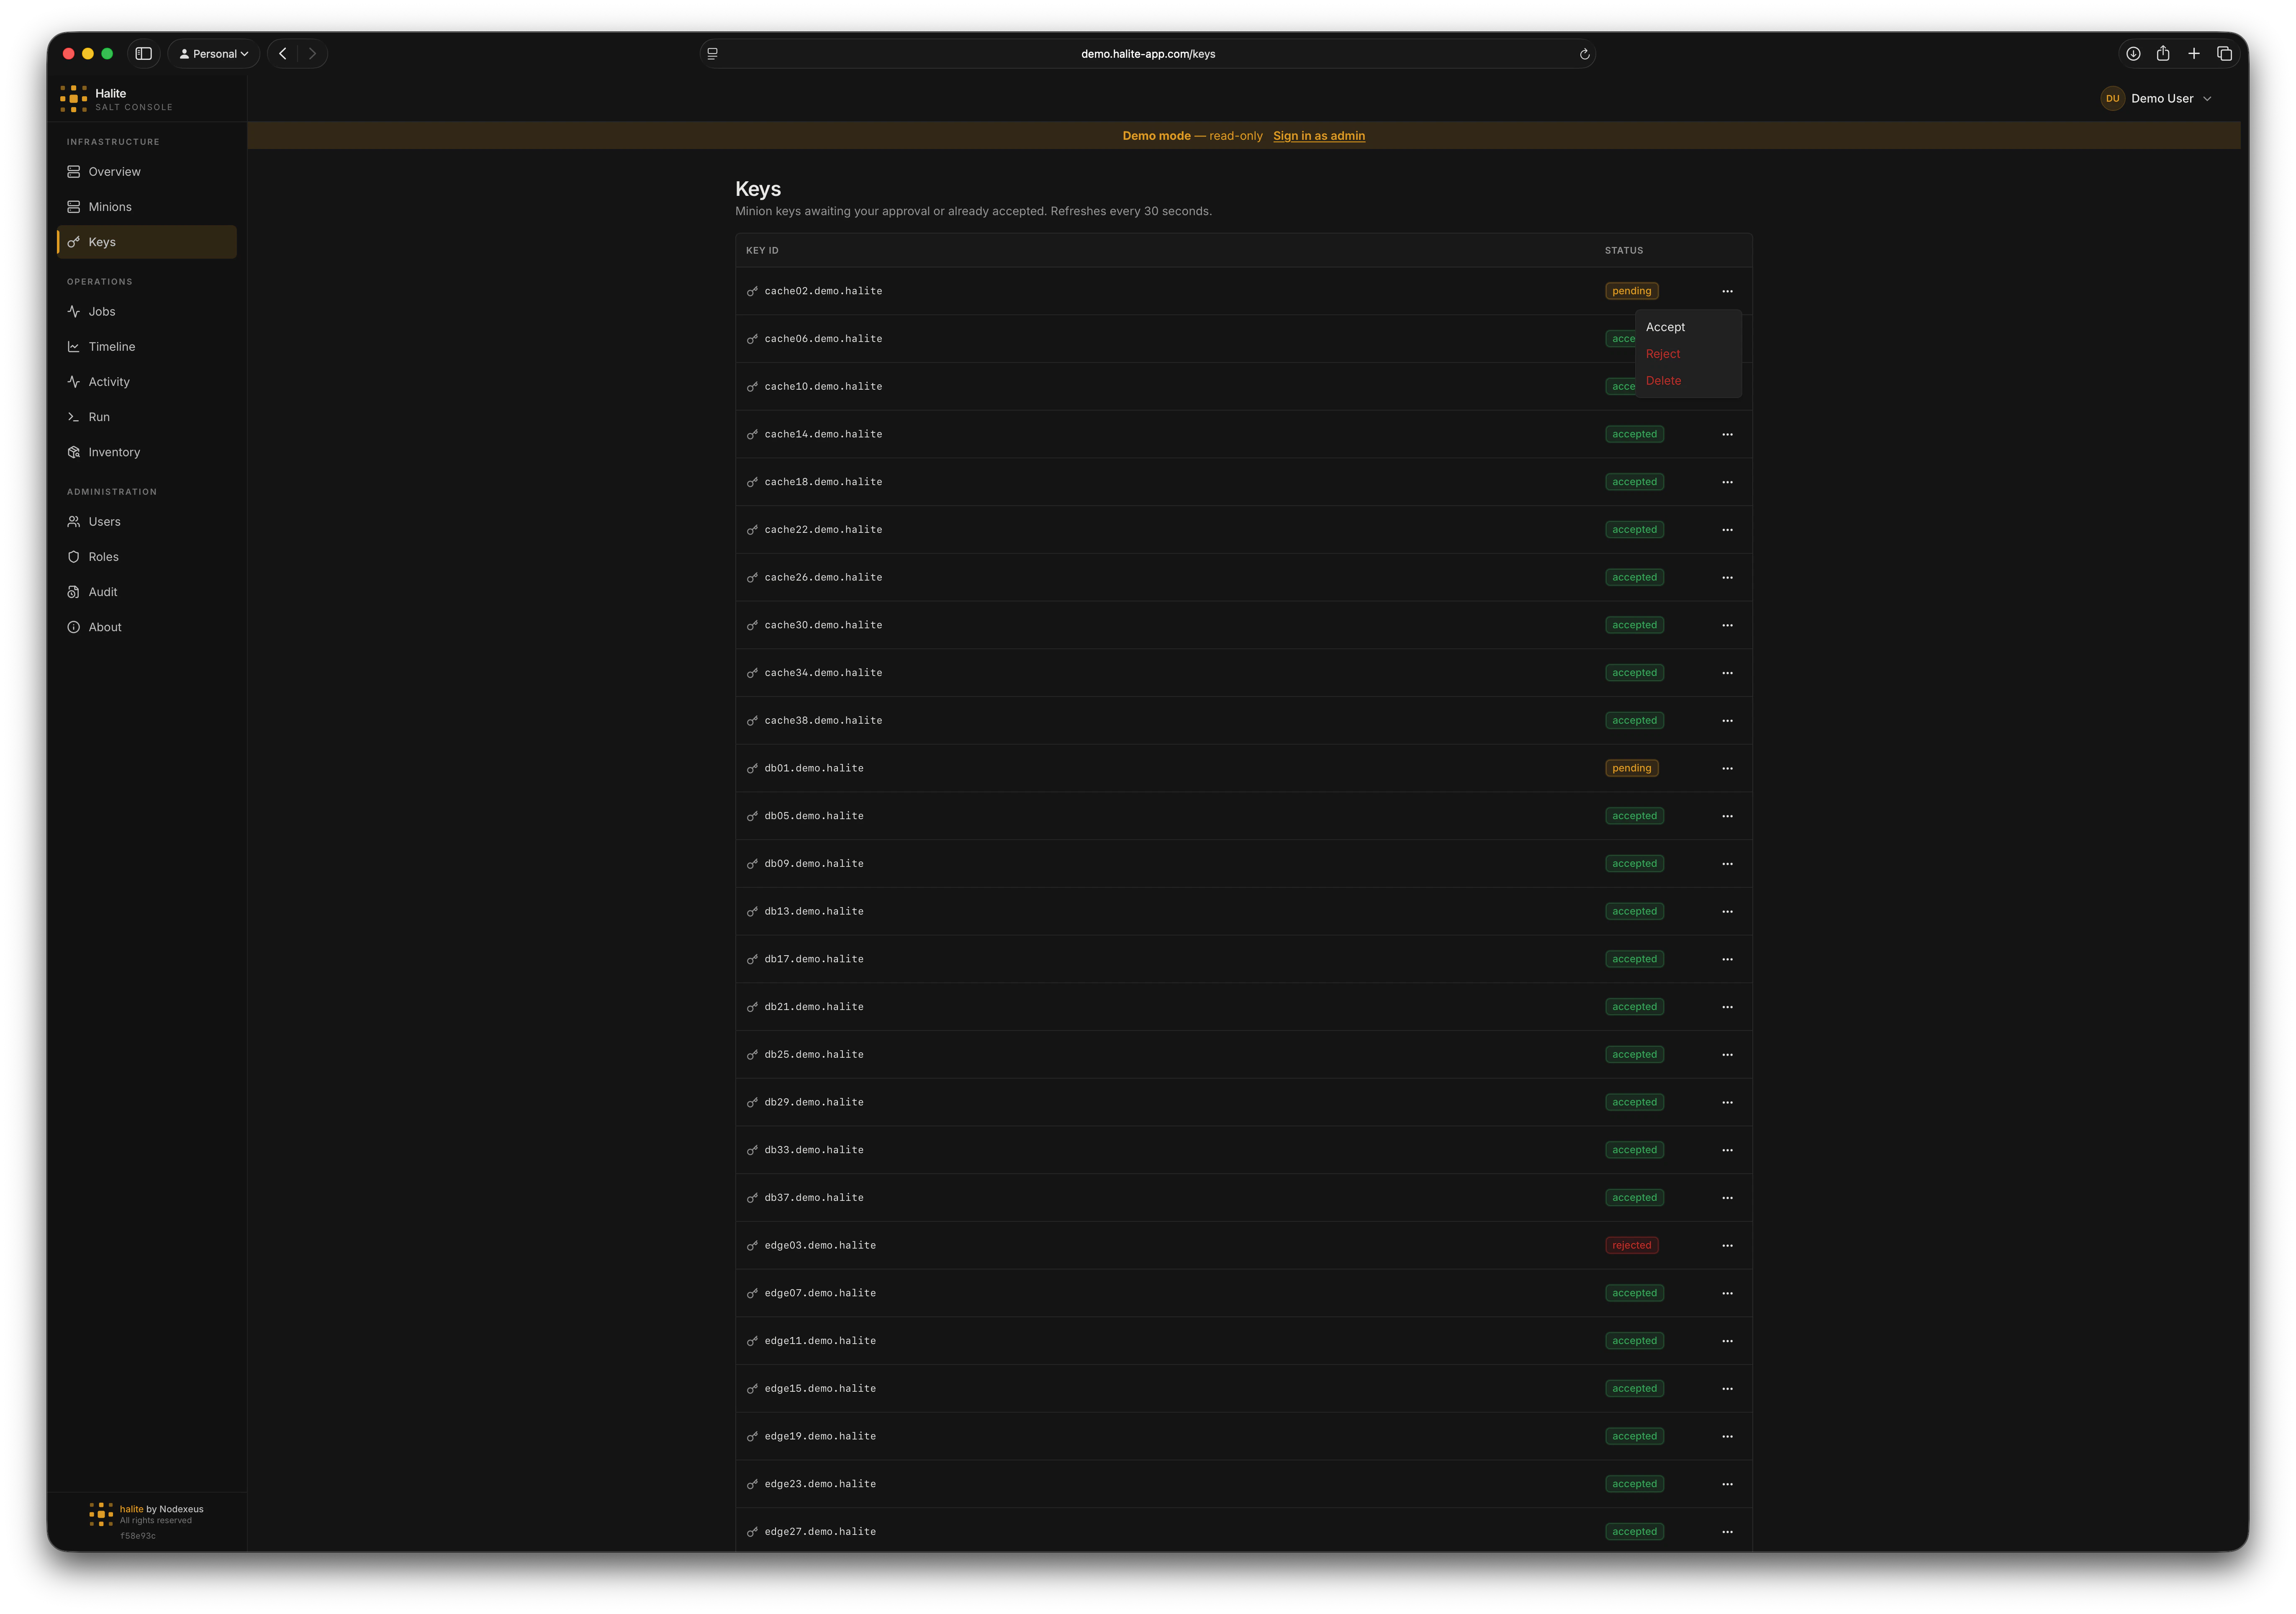Open the Users administration page
This screenshot has height=1614, width=2296.
pyautogui.click(x=146, y=522)
